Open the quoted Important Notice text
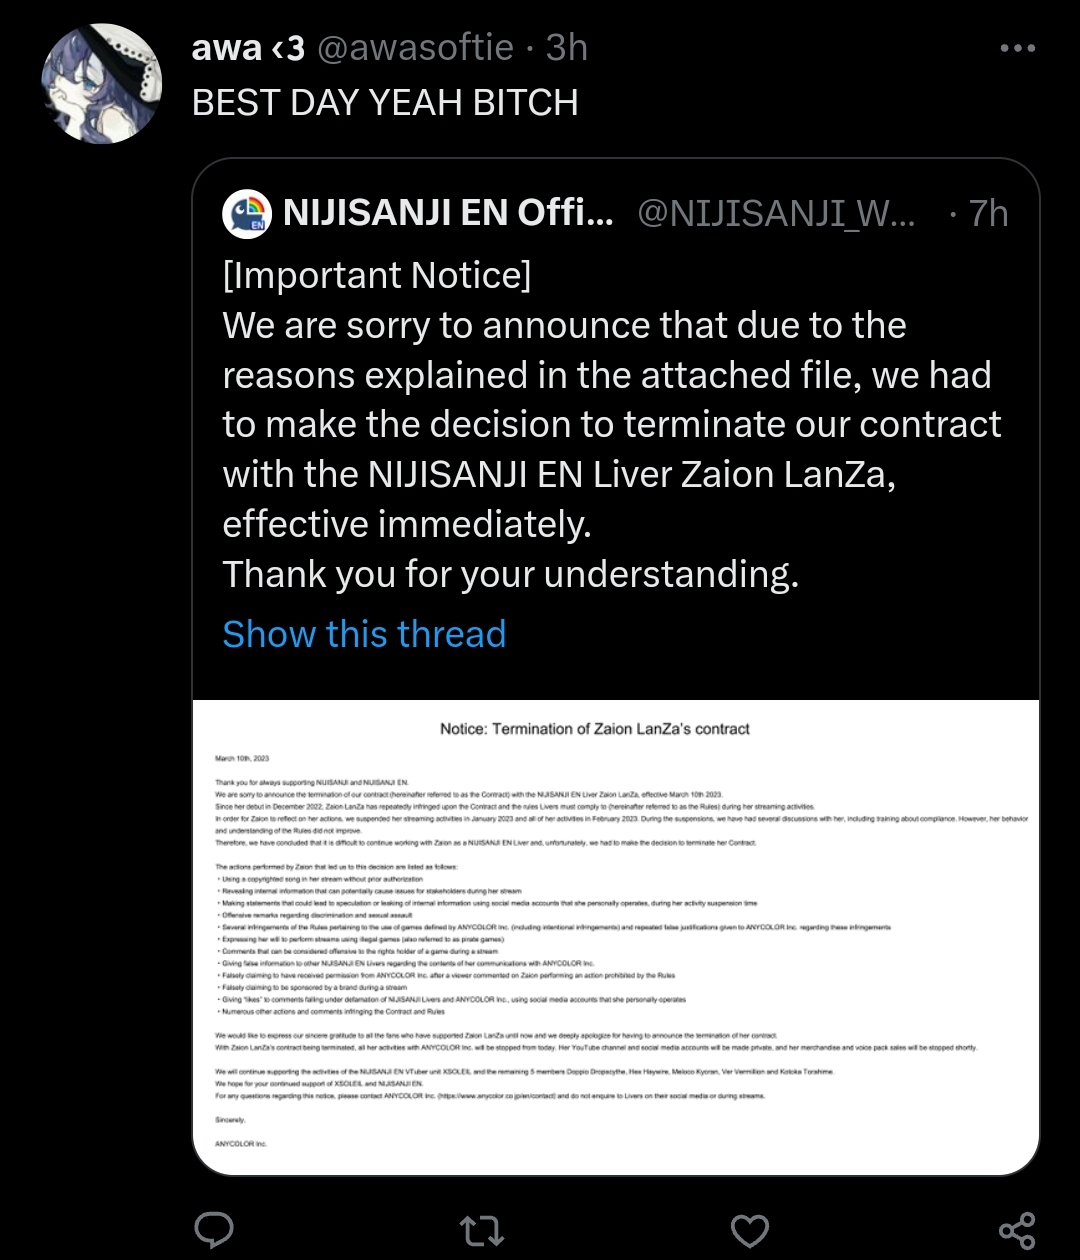Image resolution: width=1080 pixels, height=1260 pixels. 377,275
